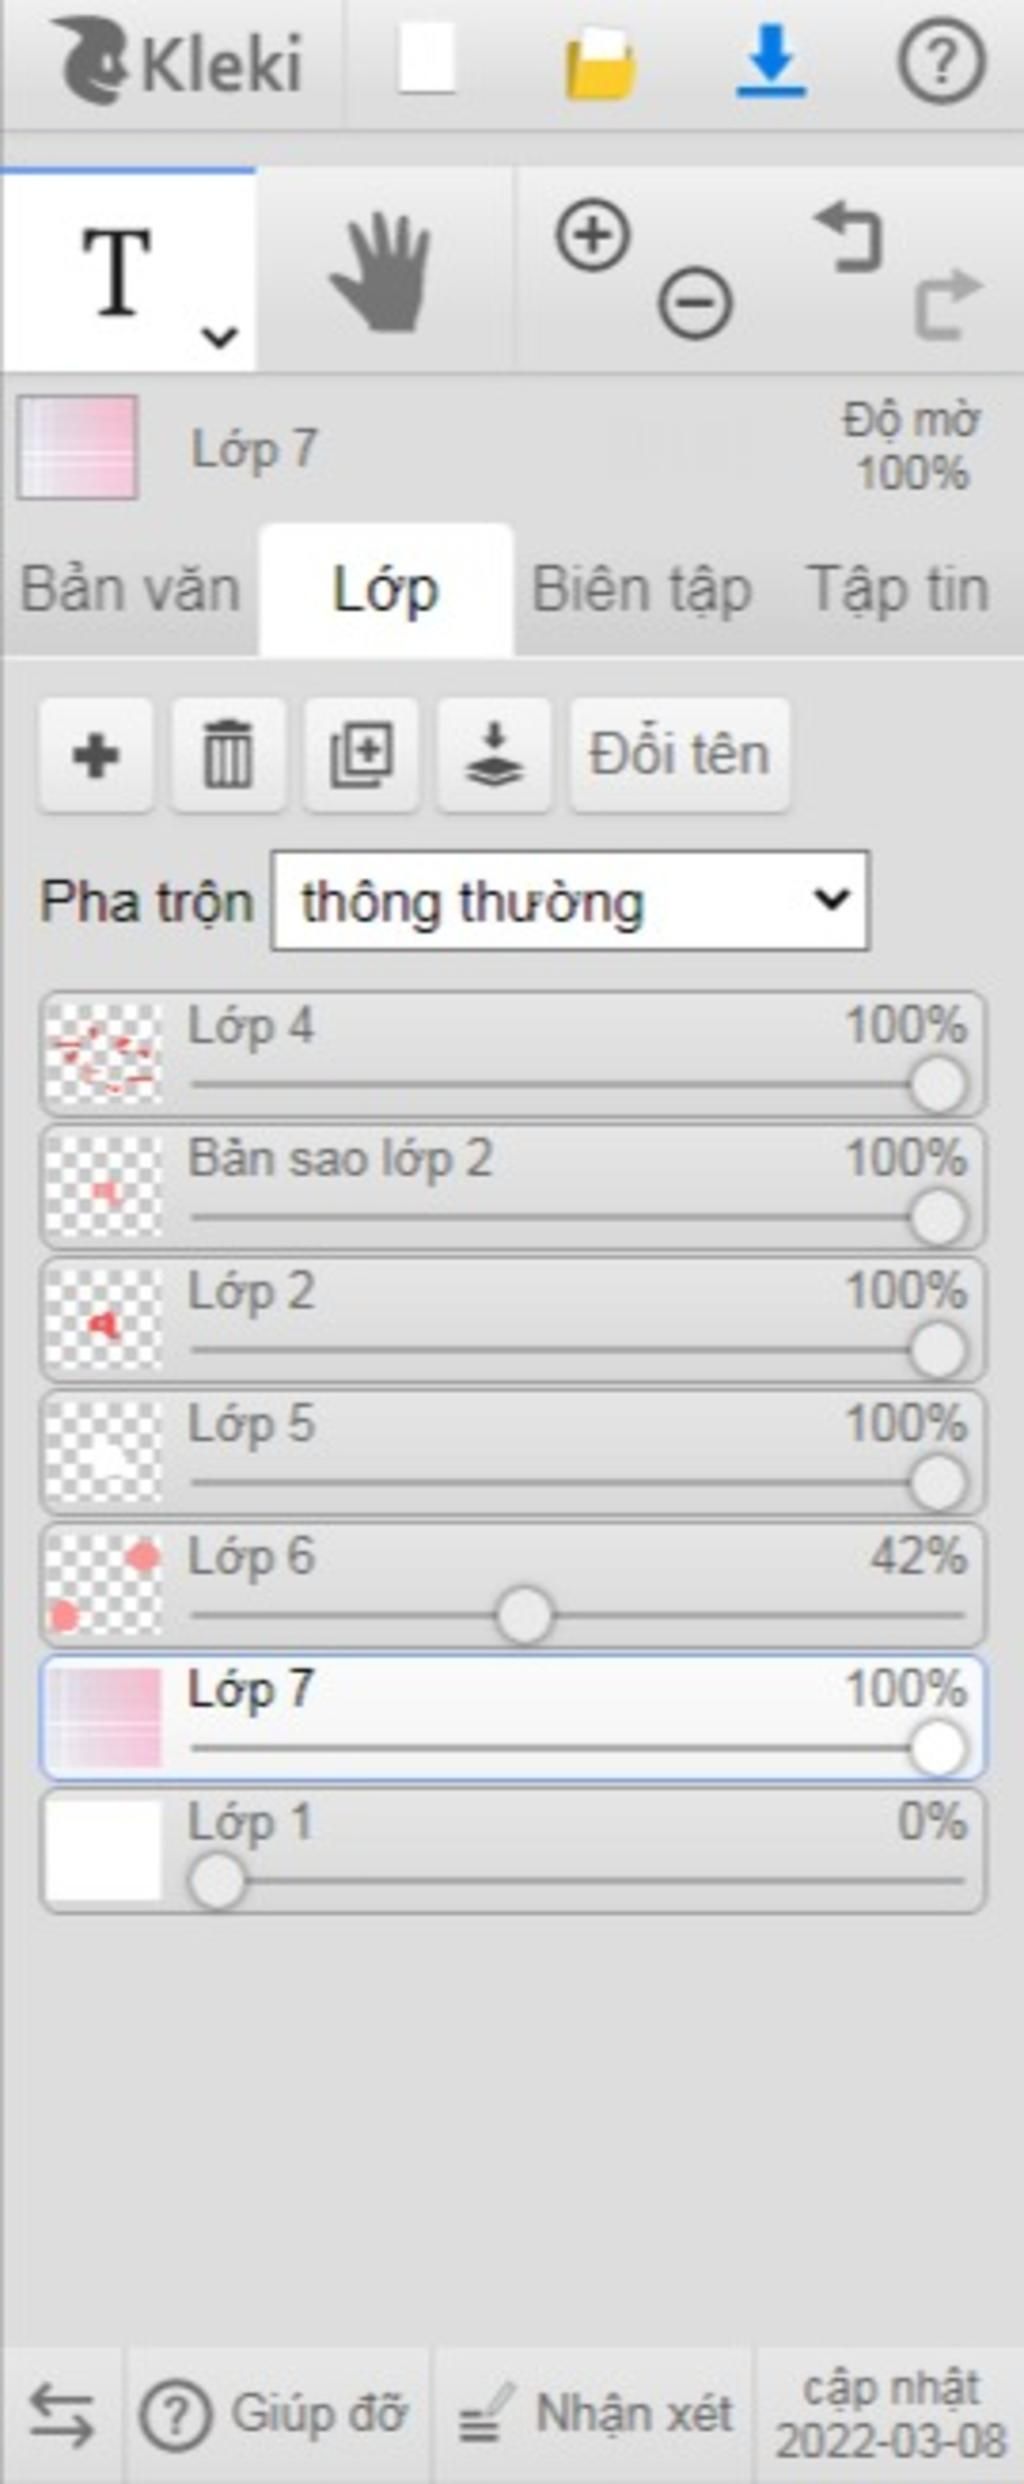1024x2484 pixels.
Task: Switch to the Tập tin tab
Action: pyautogui.click(x=897, y=589)
